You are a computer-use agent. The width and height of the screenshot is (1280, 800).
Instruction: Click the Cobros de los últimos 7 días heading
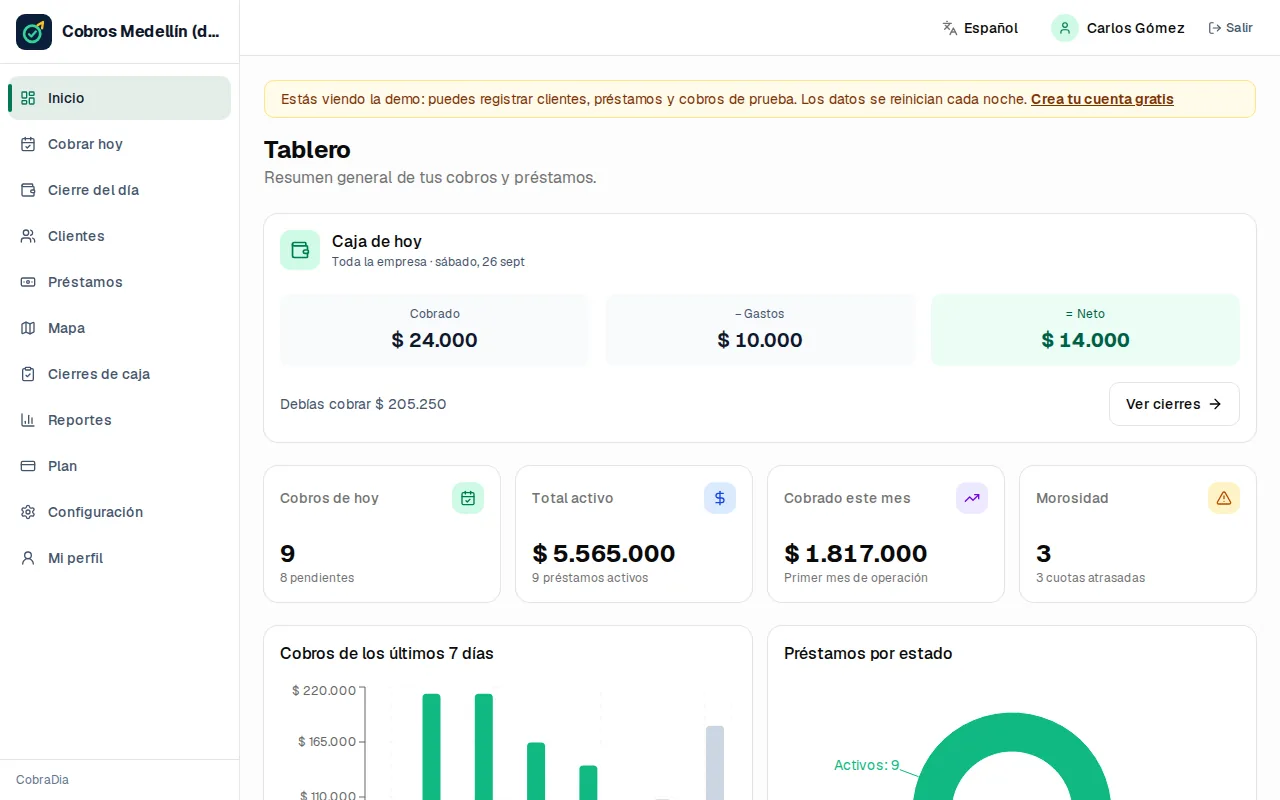tap(387, 653)
